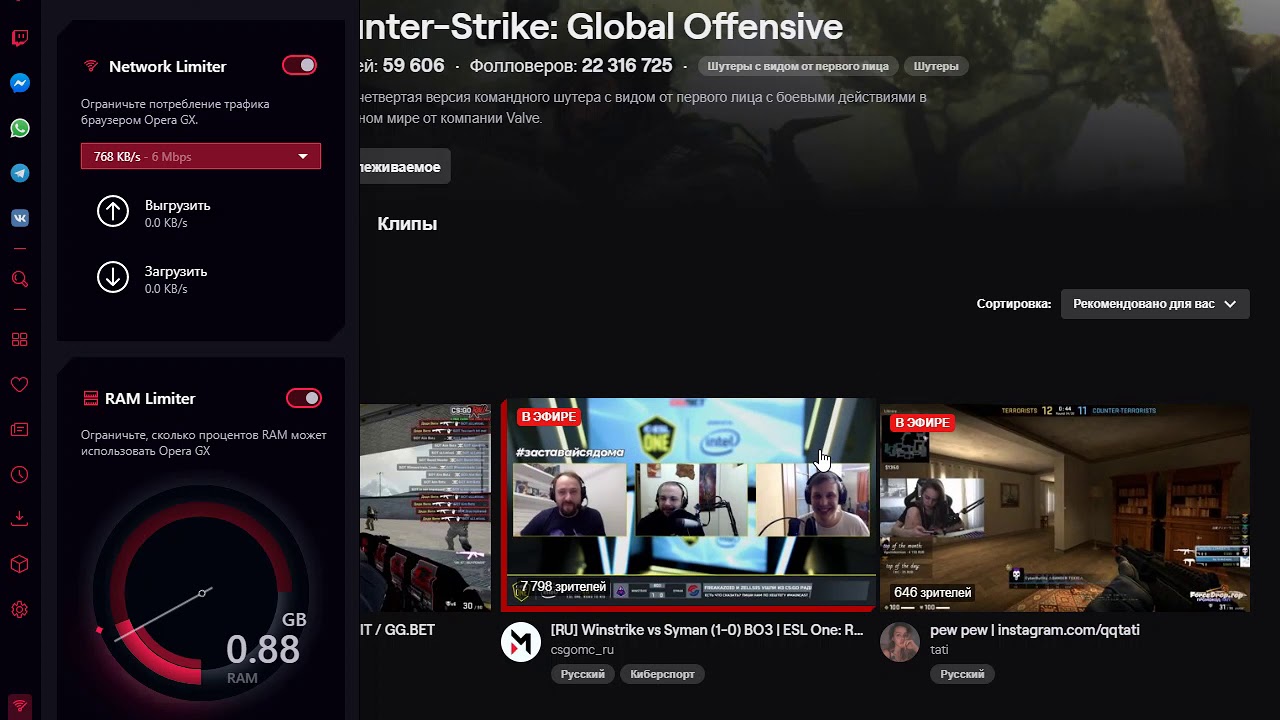The width and height of the screenshot is (1280, 720).
Task: Click the viewer count 59 606
Action: tap(413, 66)
